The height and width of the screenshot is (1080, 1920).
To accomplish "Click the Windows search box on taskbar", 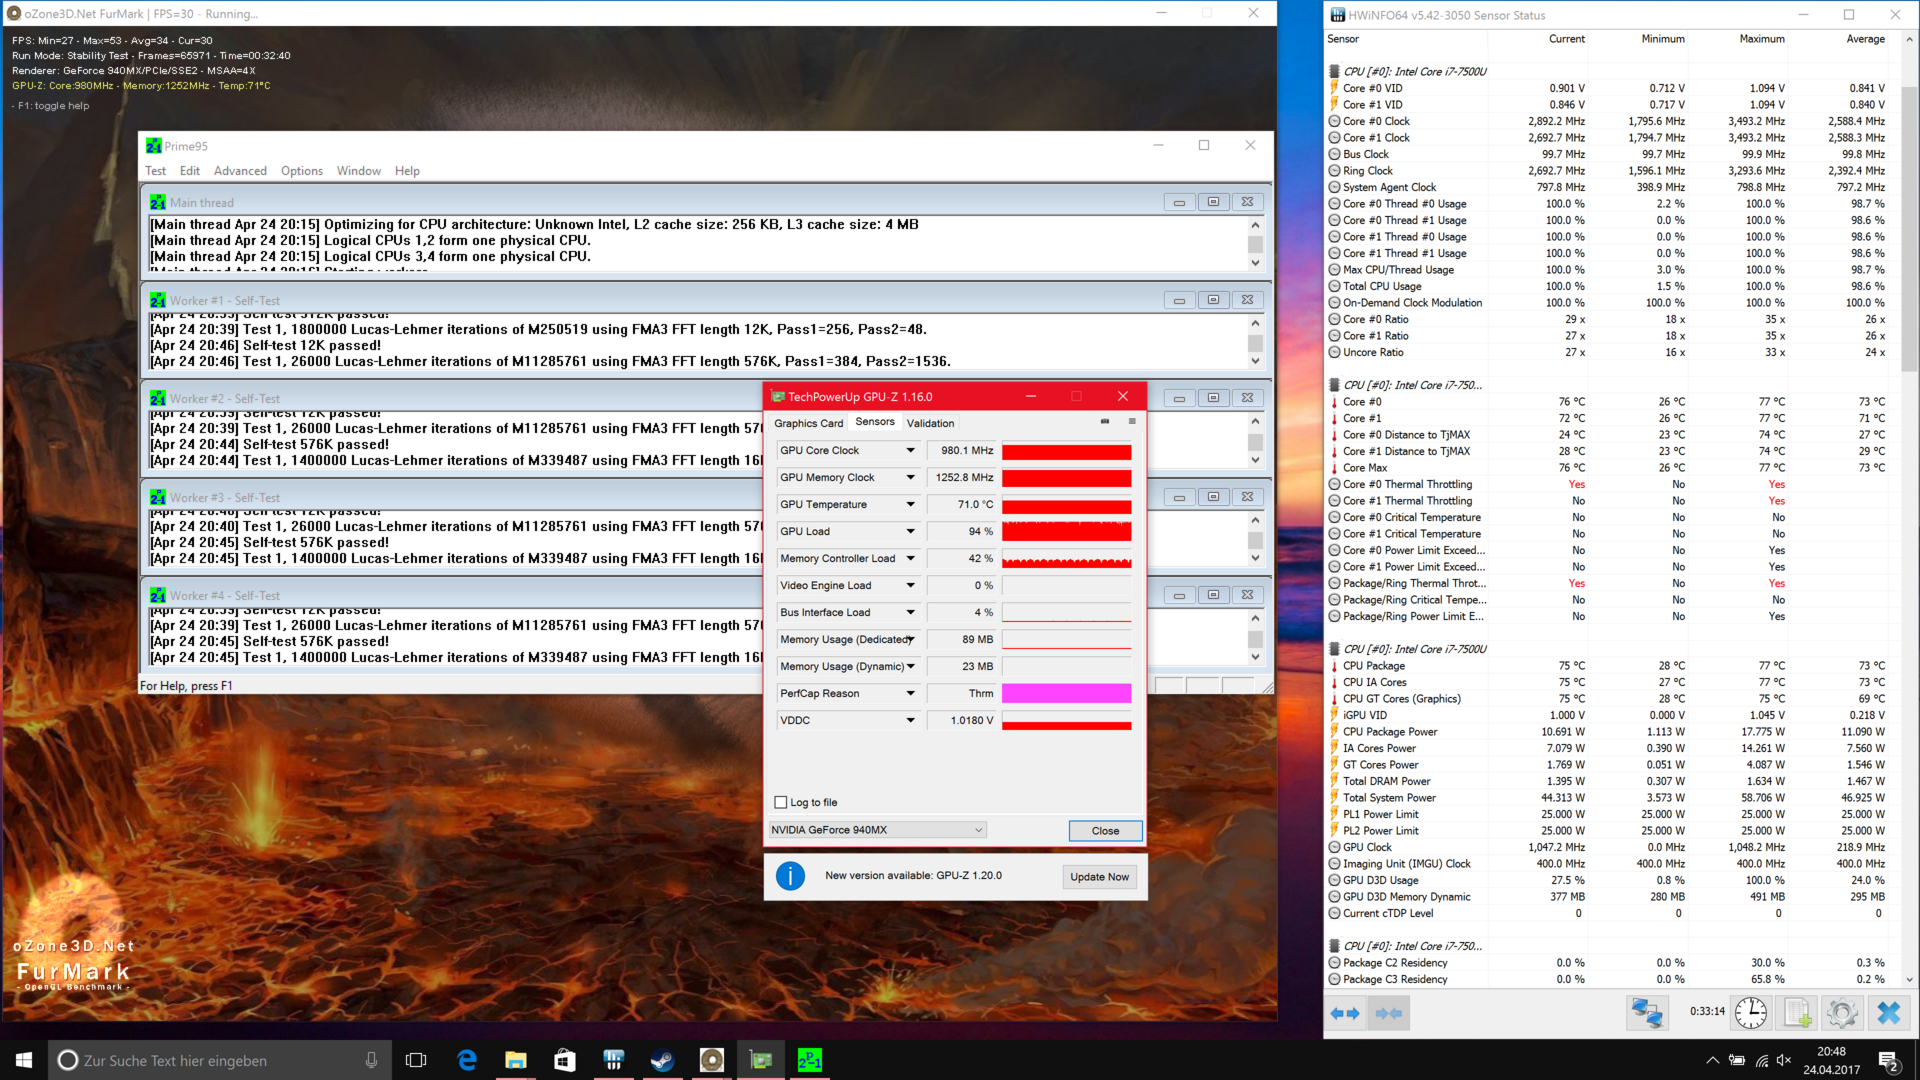I will coord(220,1060).
